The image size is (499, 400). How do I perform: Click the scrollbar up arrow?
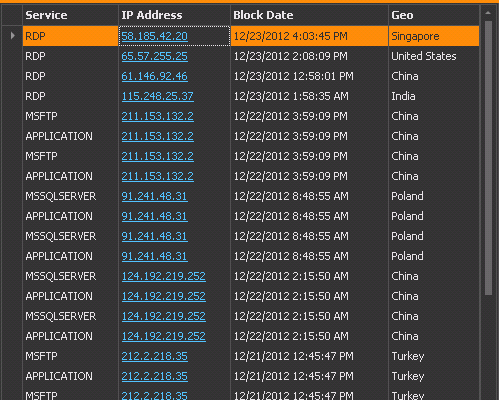488,13
